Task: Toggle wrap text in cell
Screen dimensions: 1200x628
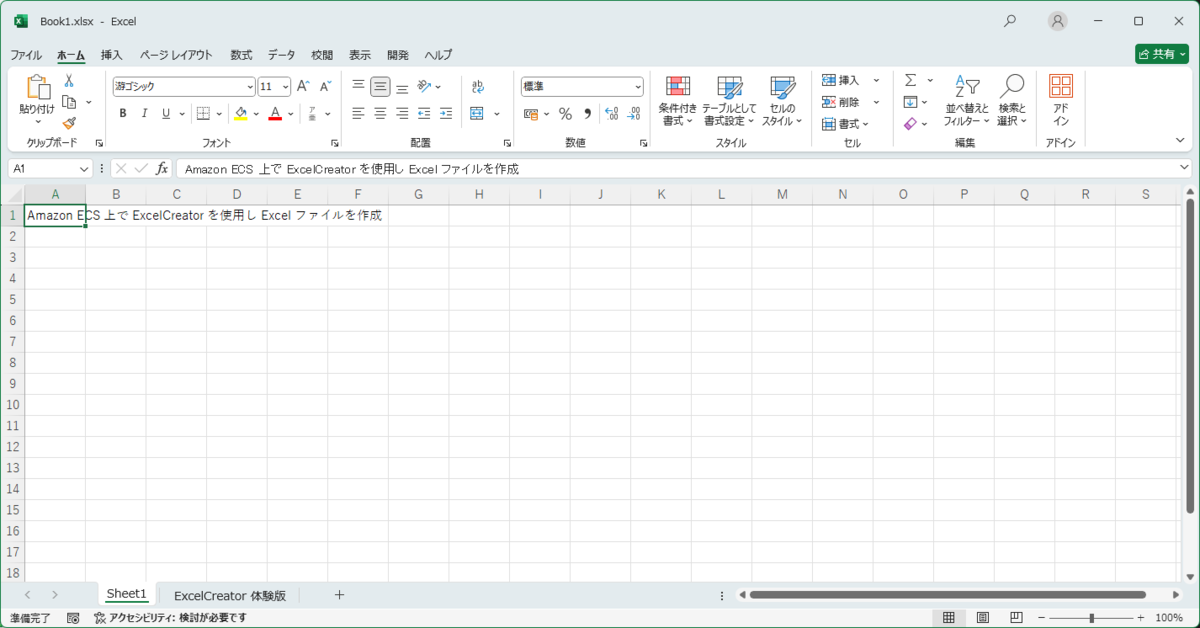Action: click(x=478, y=86)
